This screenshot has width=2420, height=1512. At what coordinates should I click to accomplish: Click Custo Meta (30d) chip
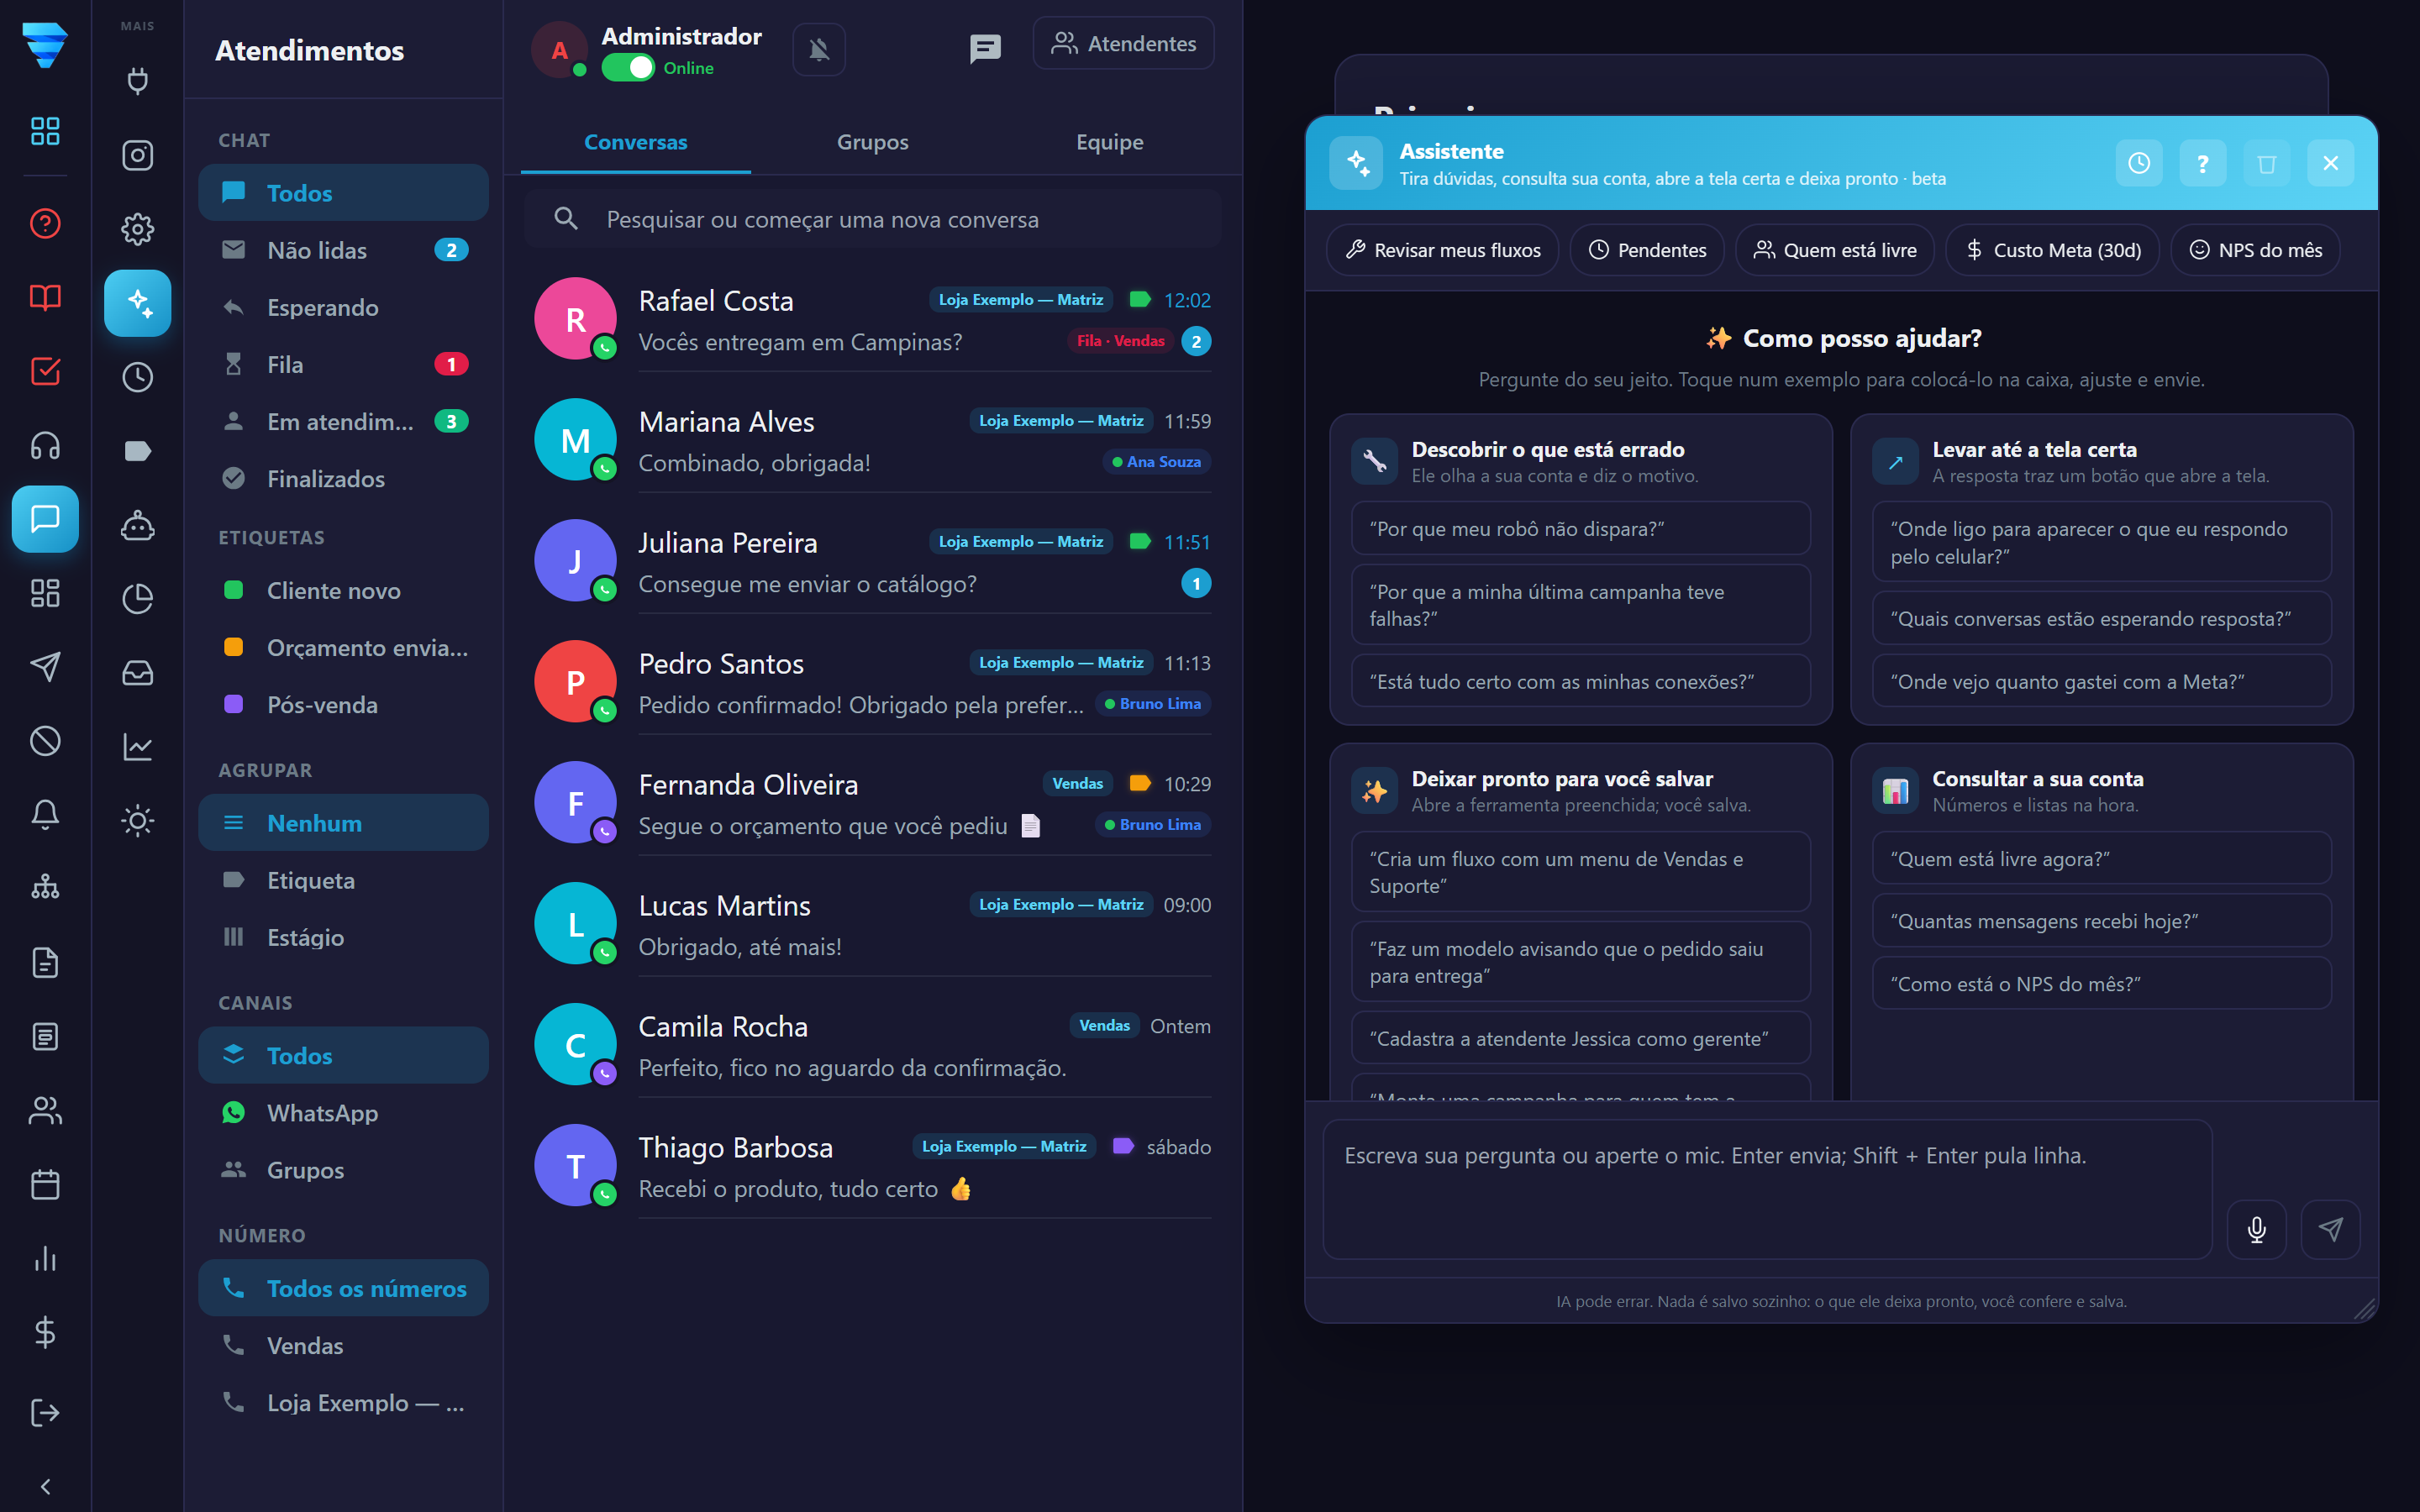coord(2052,250)
